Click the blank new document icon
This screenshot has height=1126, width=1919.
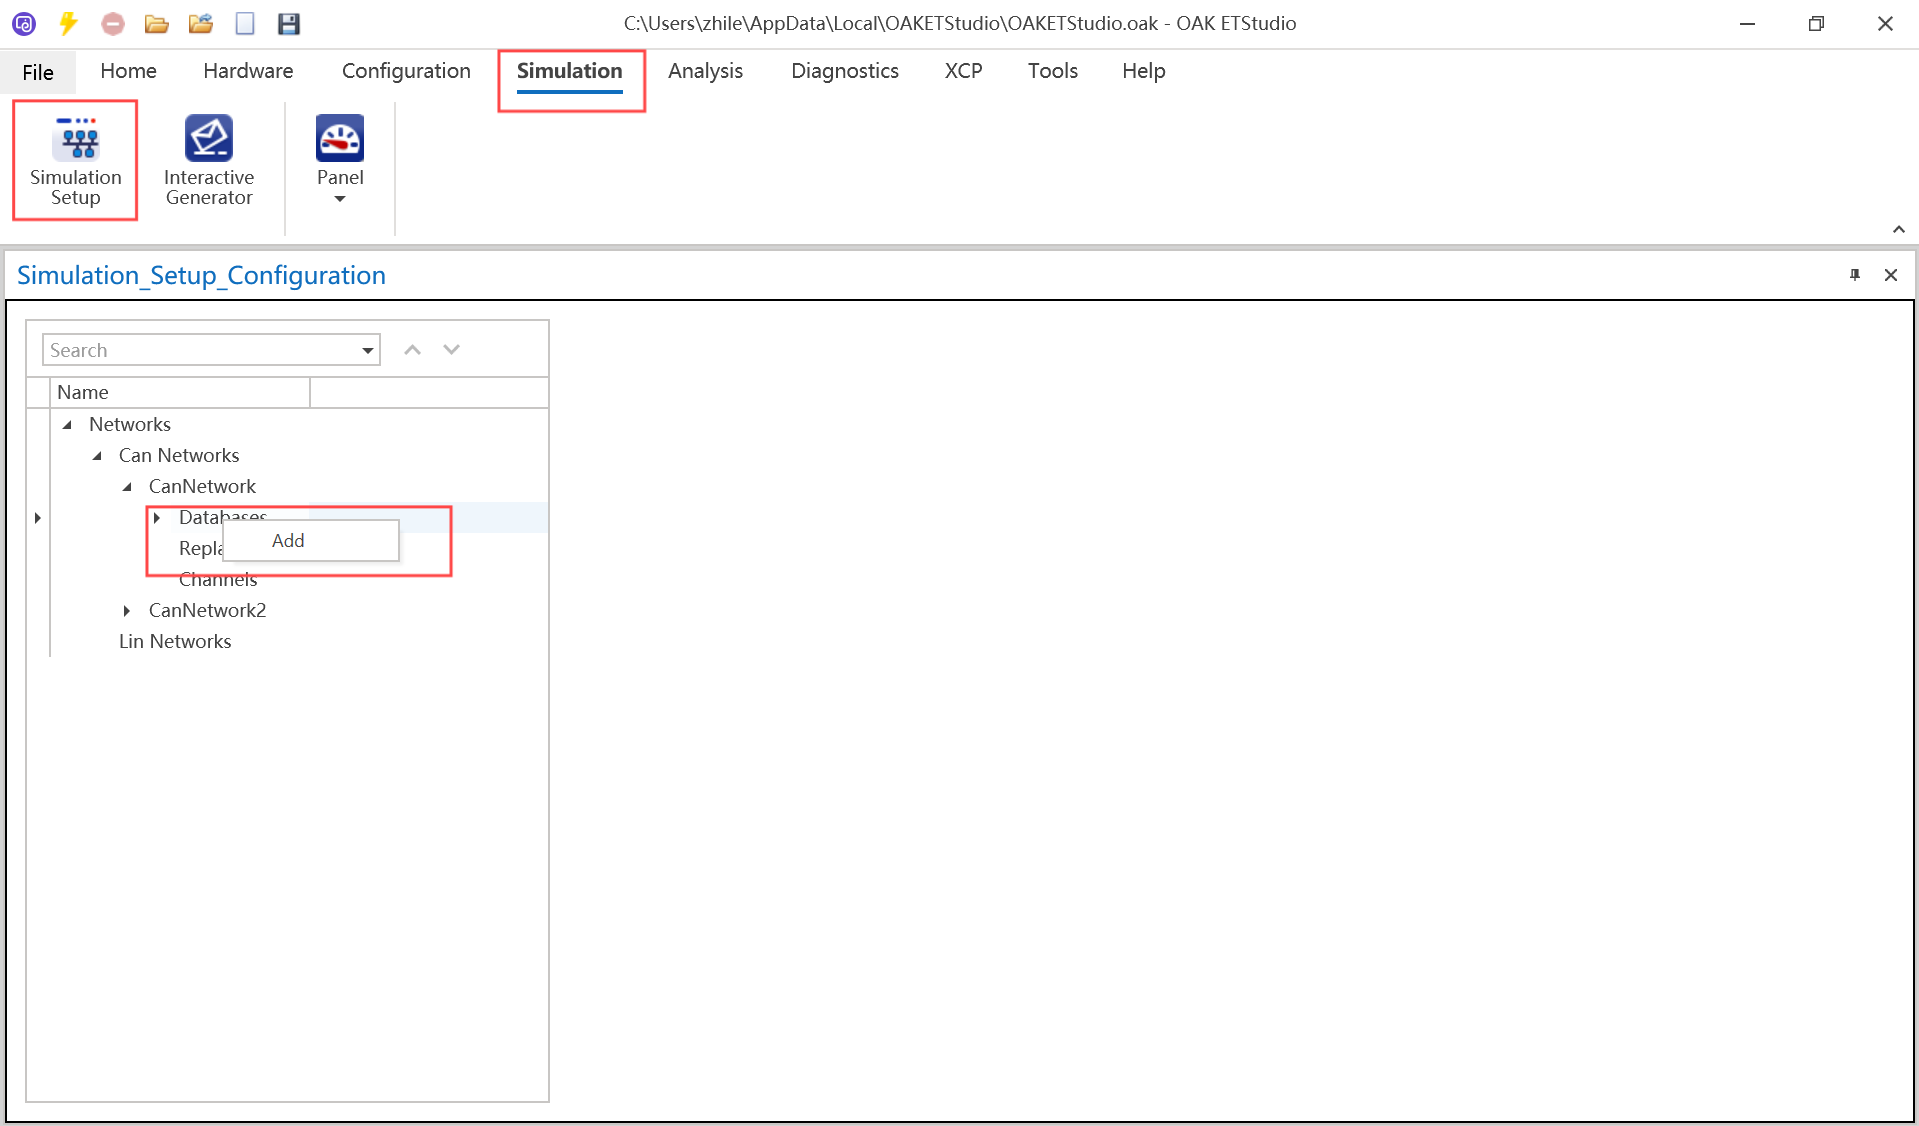pyautogui.click(x=245, y=23)
